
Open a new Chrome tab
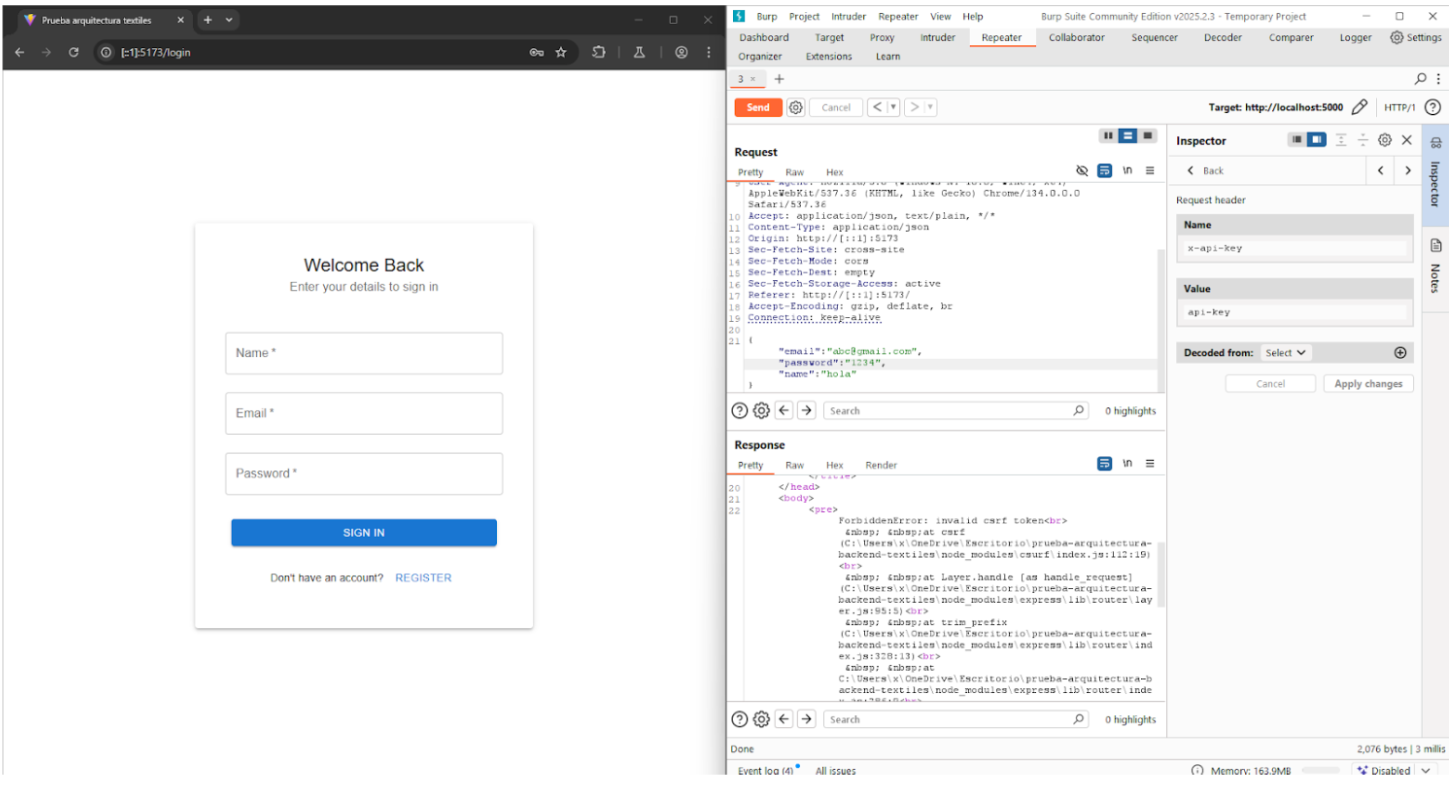click(x=208, y=20)
